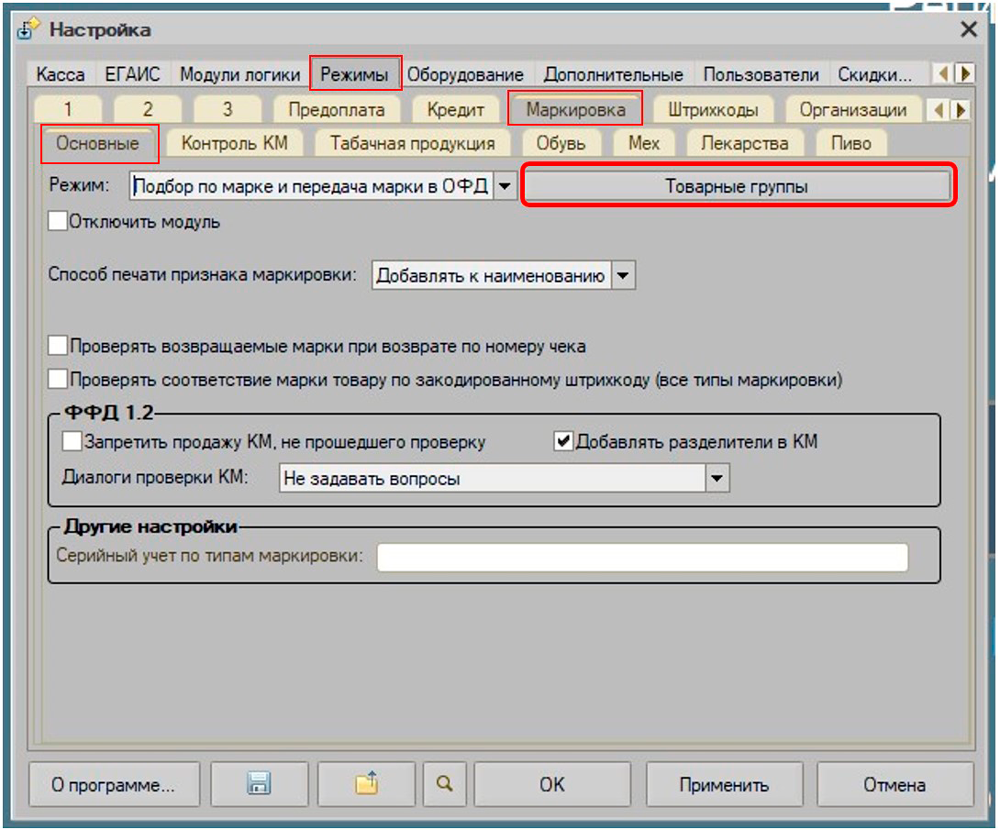Click the folder export icon button
1000x830 pixels.
pos(367,785)
